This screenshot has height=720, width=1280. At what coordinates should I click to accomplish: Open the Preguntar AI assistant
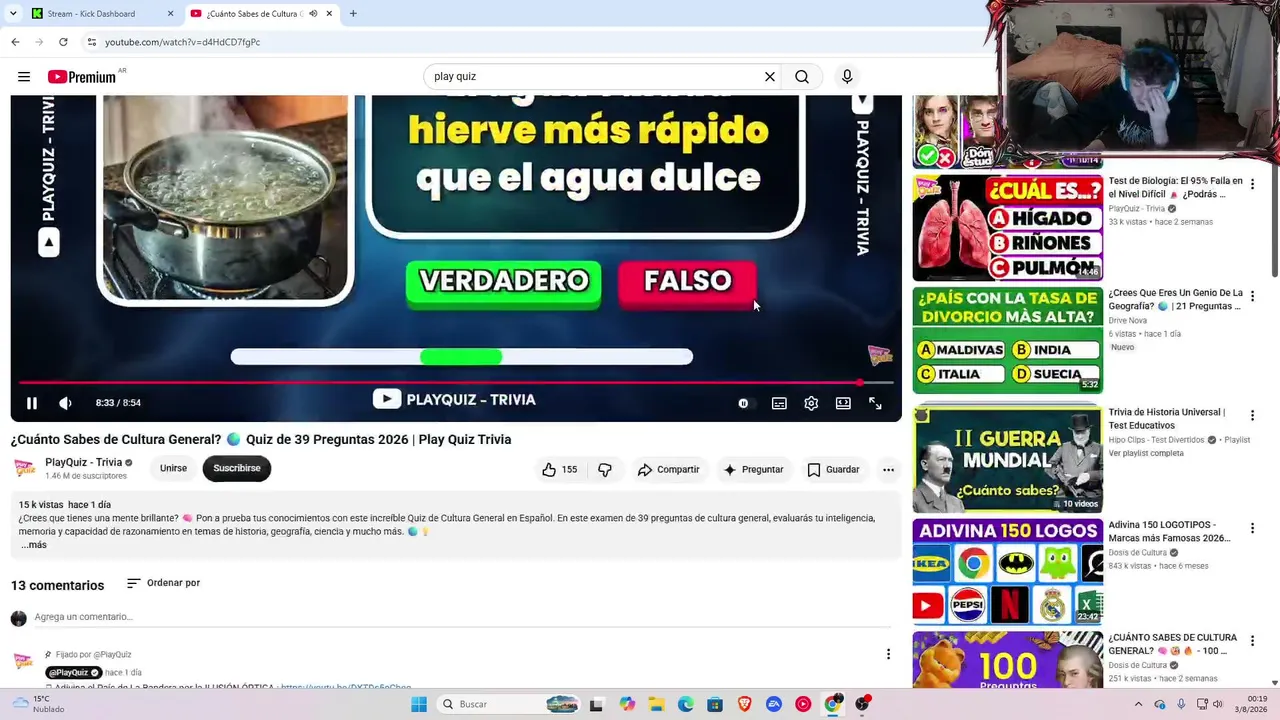pos(753,469)
